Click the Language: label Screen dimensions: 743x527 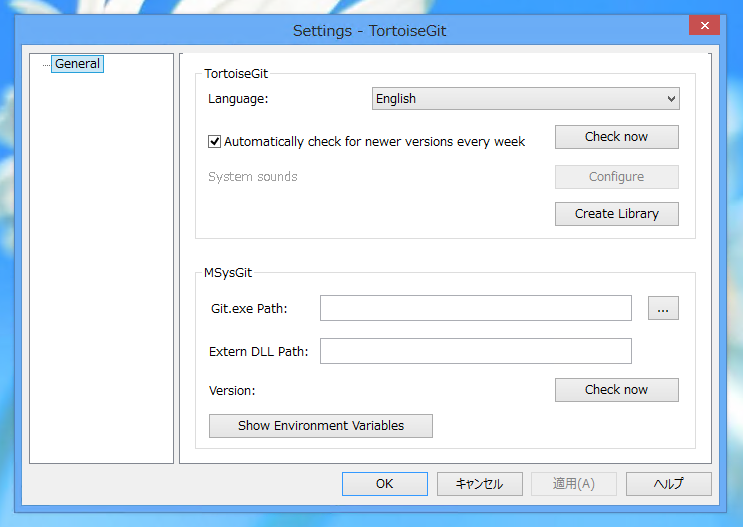pos(238,99)
